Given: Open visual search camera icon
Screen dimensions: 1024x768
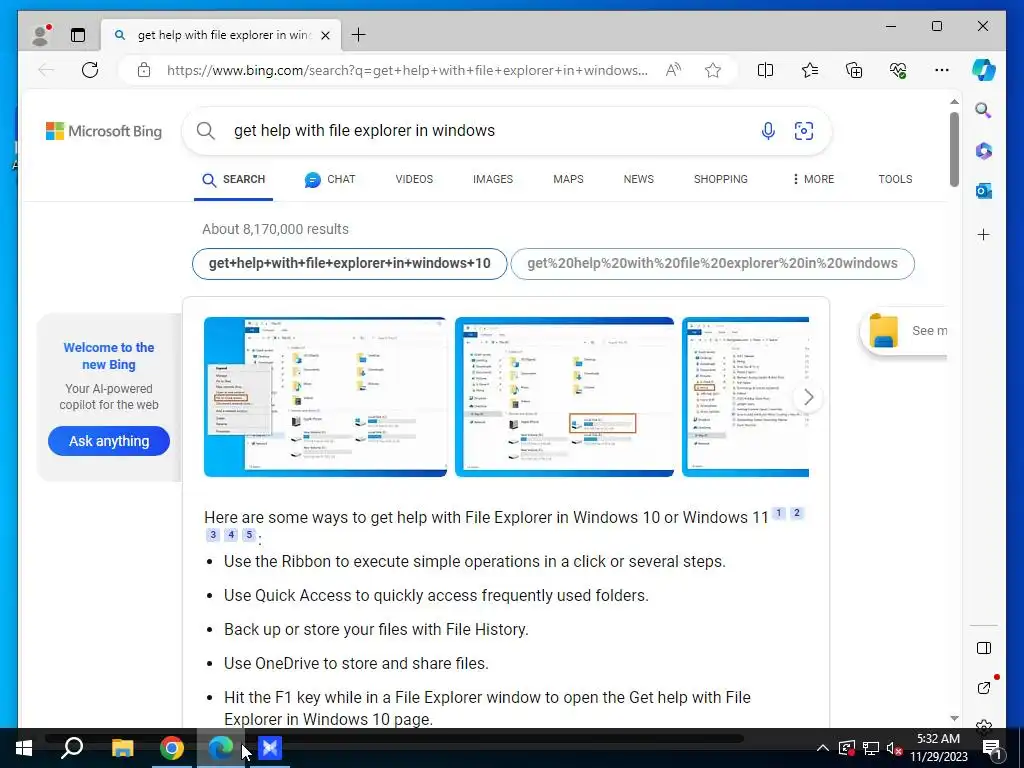Looking at the screenshot, I should click(803, 131).
